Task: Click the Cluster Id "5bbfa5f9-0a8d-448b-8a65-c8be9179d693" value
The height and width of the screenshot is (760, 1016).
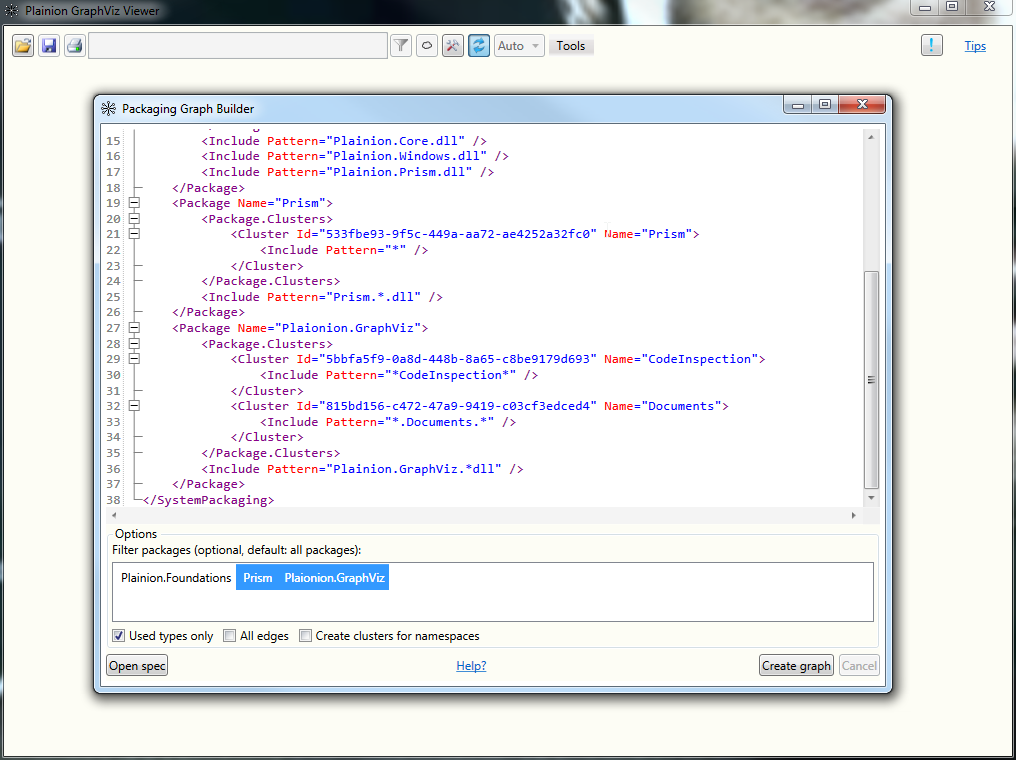Action: (x=457, y=359)
